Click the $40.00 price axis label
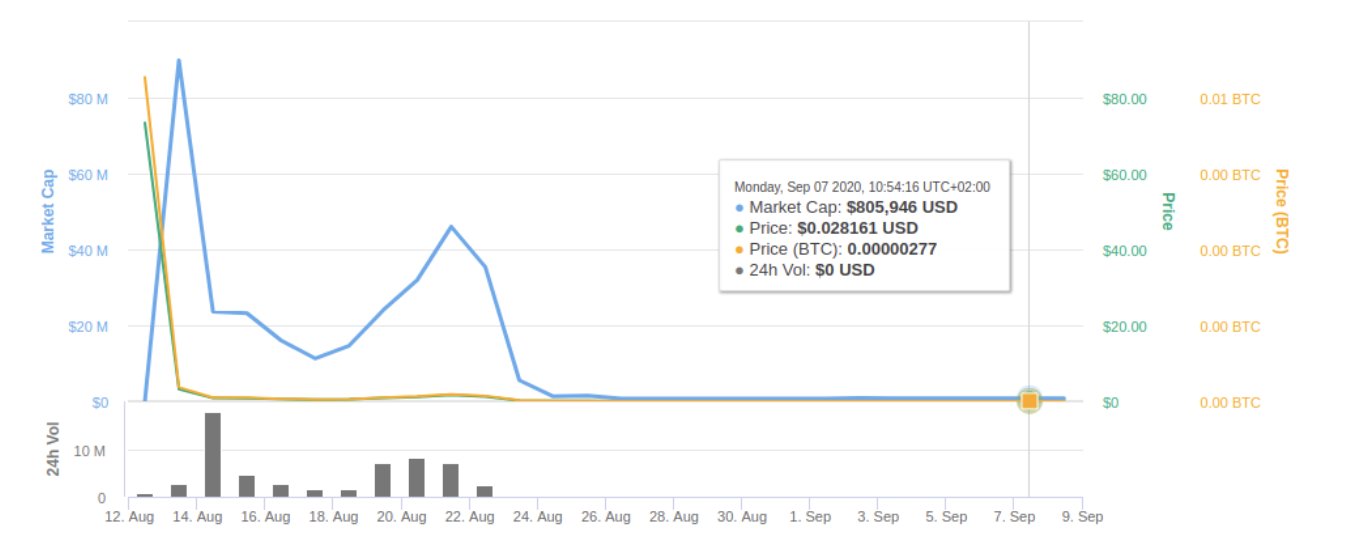The width and height of the screenshot is (1352, 560). click(1124, 251)
